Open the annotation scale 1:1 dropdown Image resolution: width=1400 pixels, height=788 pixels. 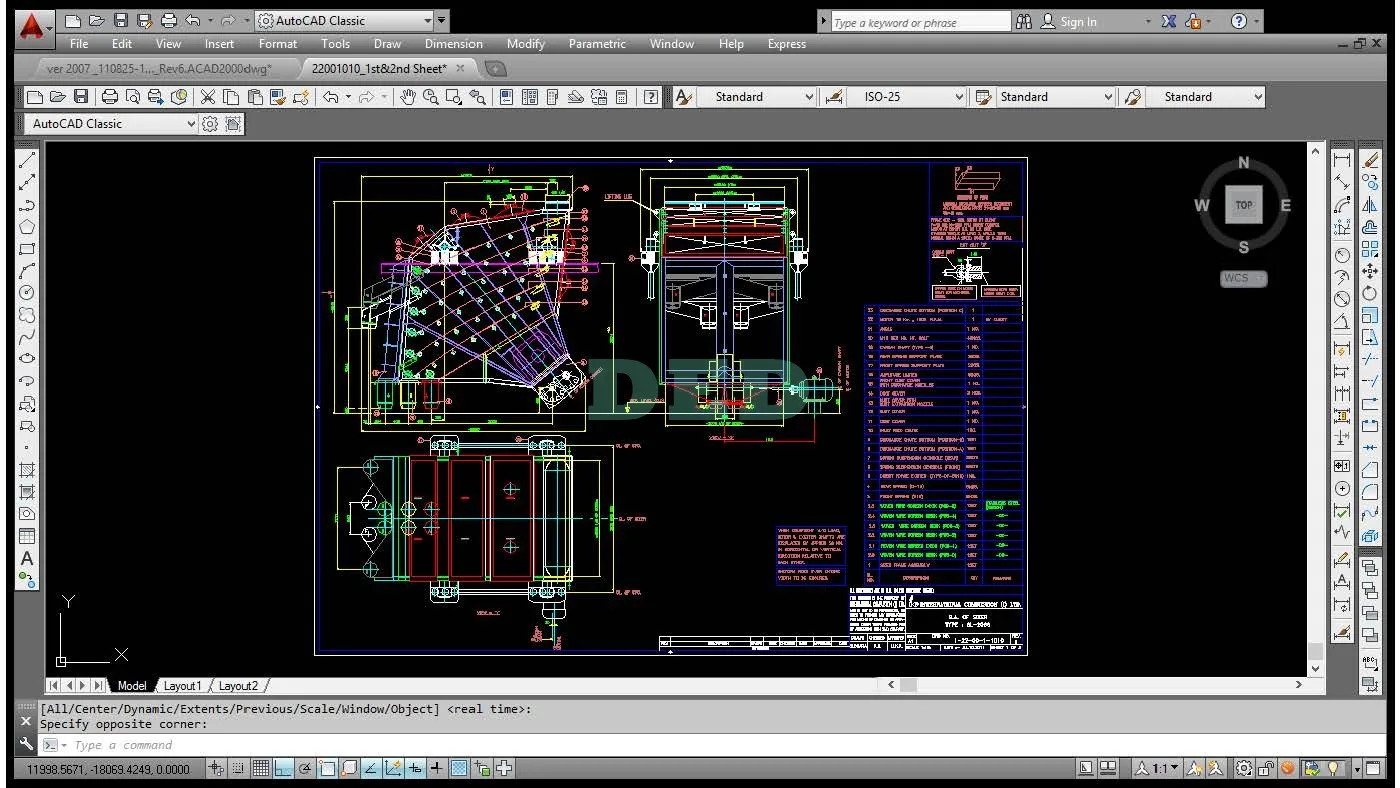[x=1157, y=768]
